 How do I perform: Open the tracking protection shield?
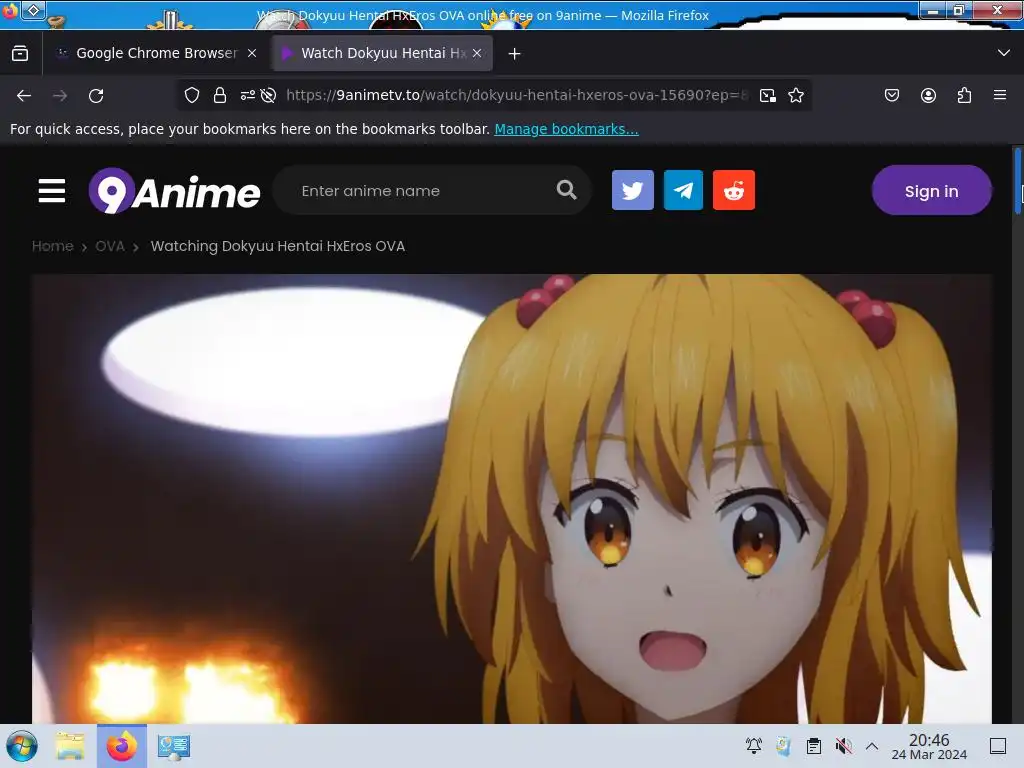[x=191, y=95]
